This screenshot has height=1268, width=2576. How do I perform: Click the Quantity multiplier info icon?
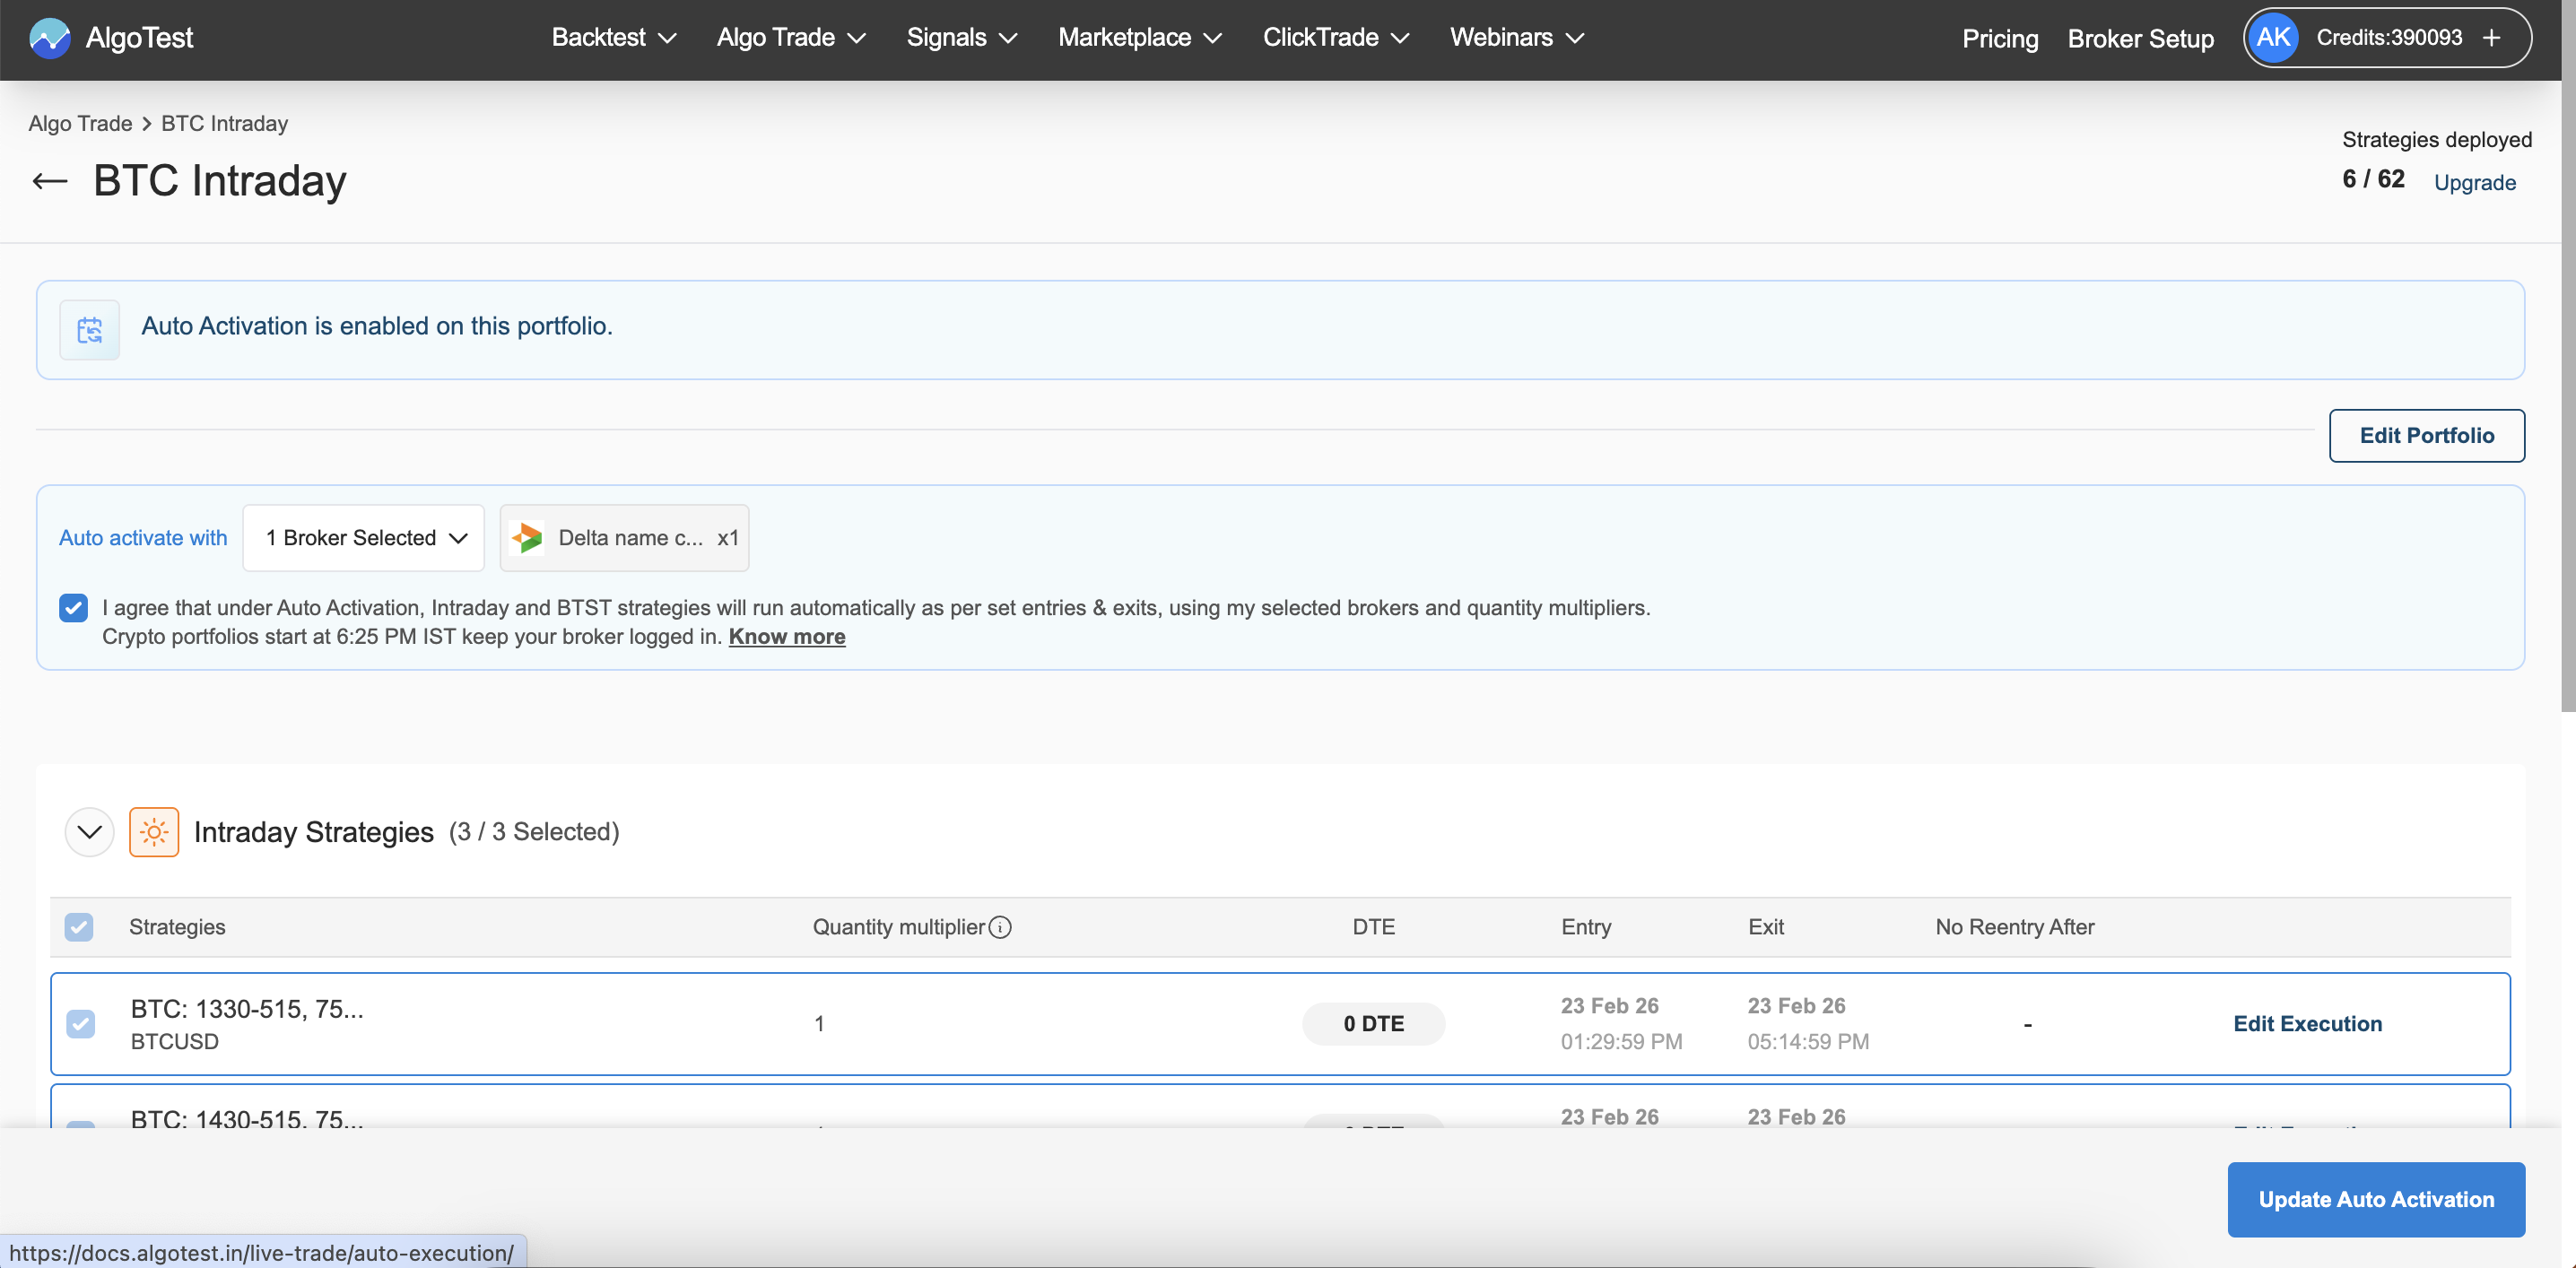tap(1000, 927)
